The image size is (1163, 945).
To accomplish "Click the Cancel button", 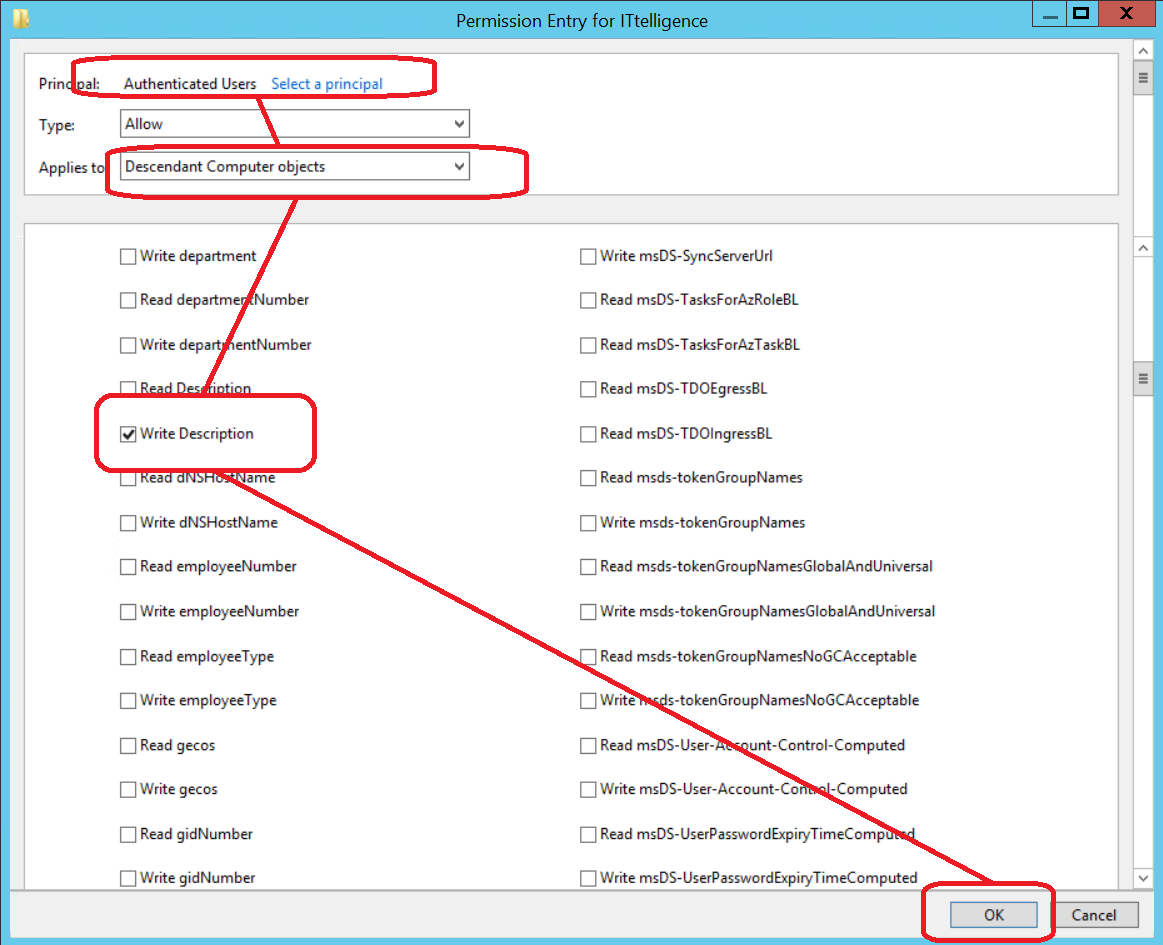I will (x=1093, y=915).
